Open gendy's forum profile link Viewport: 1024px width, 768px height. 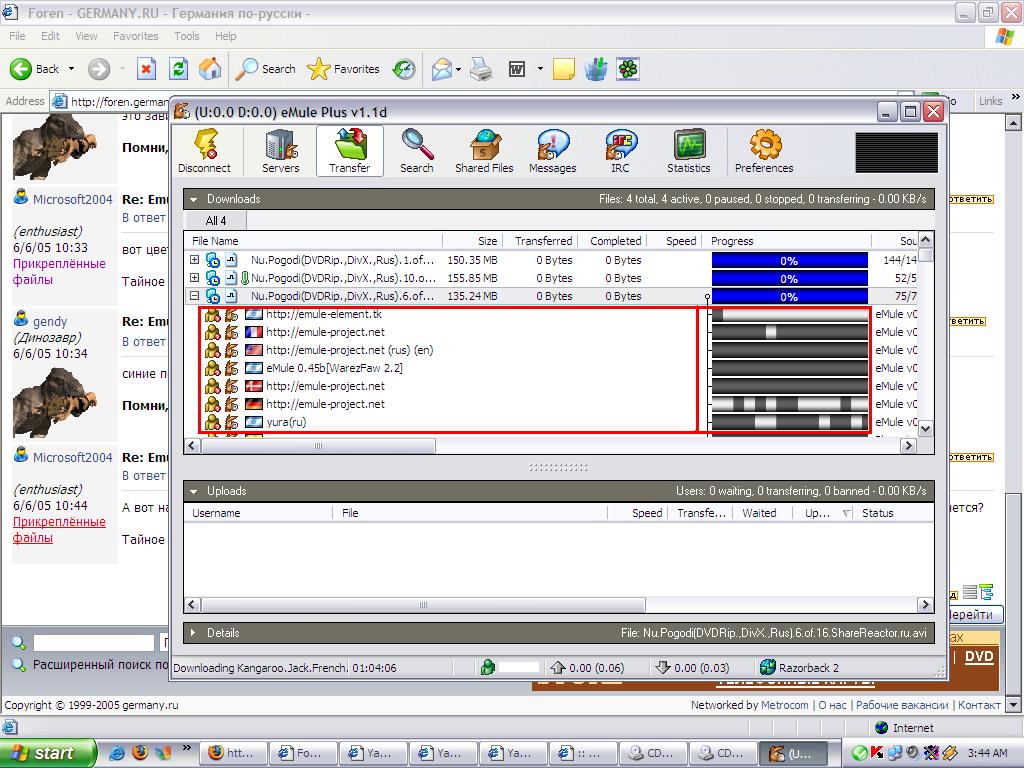coord(50,321)
